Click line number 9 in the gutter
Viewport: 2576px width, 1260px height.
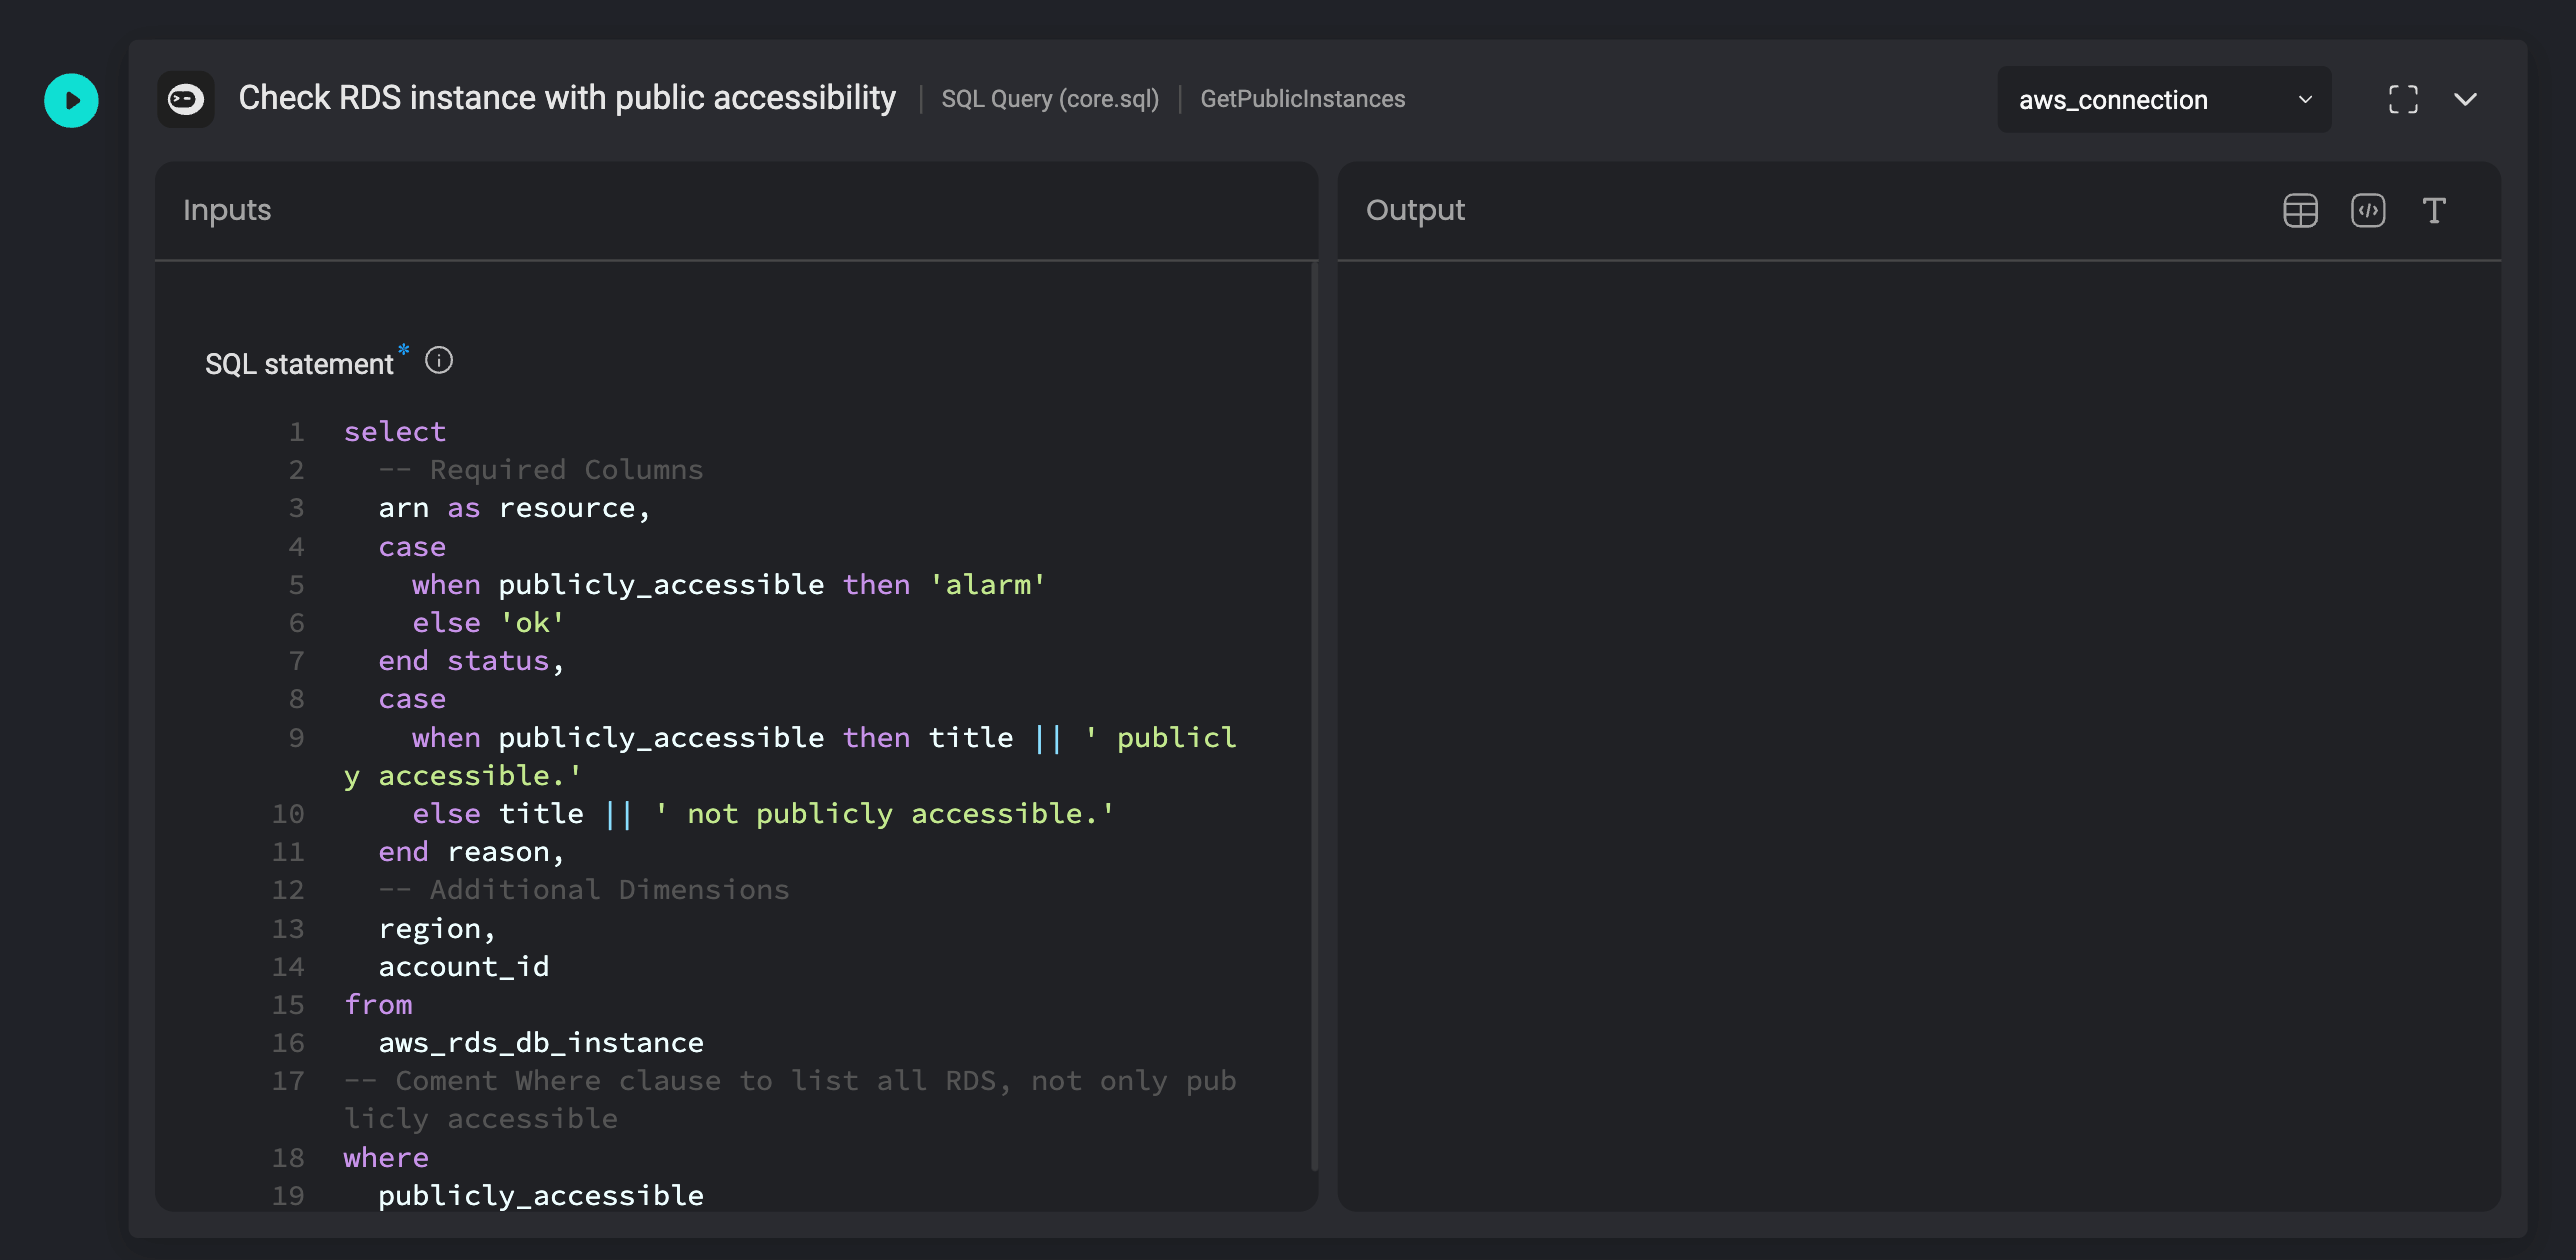pyautogui.click(x=296, y=738)
